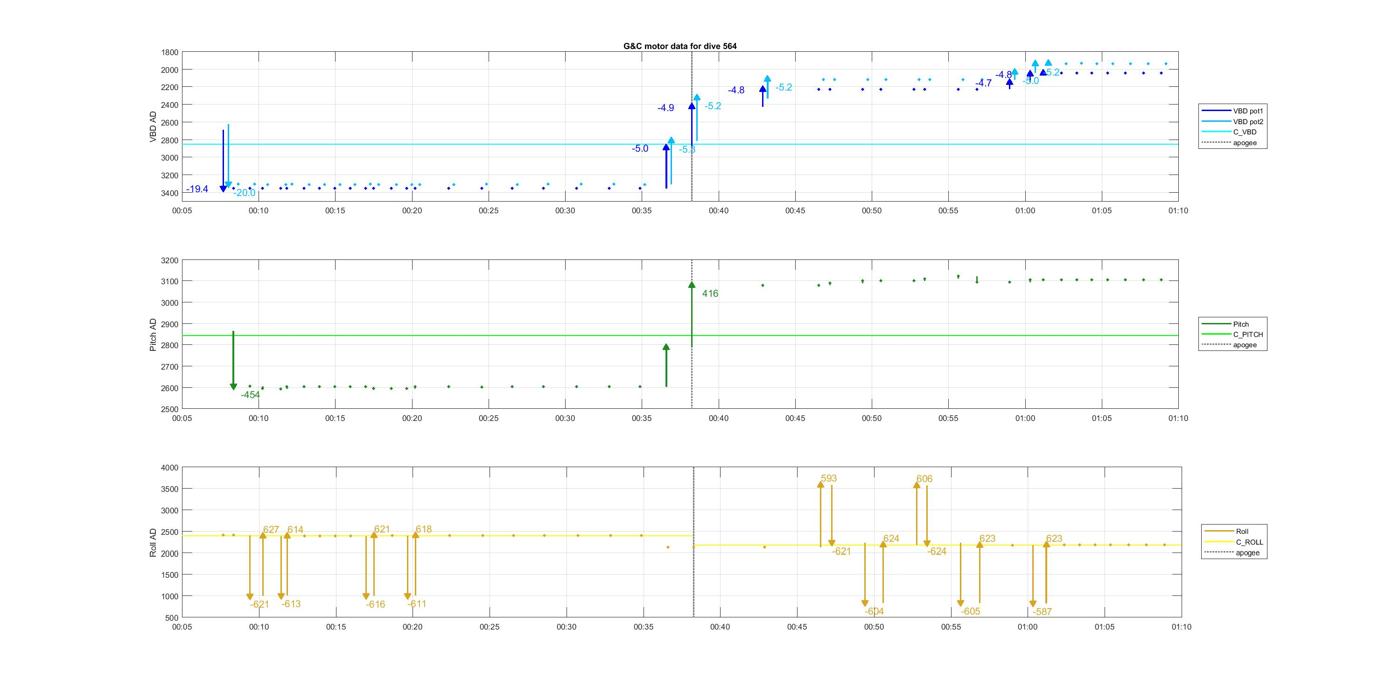Click the "416" pitch data label
Image resolution: width=1400 pixels, height=693 pixels.
(710, 294)
